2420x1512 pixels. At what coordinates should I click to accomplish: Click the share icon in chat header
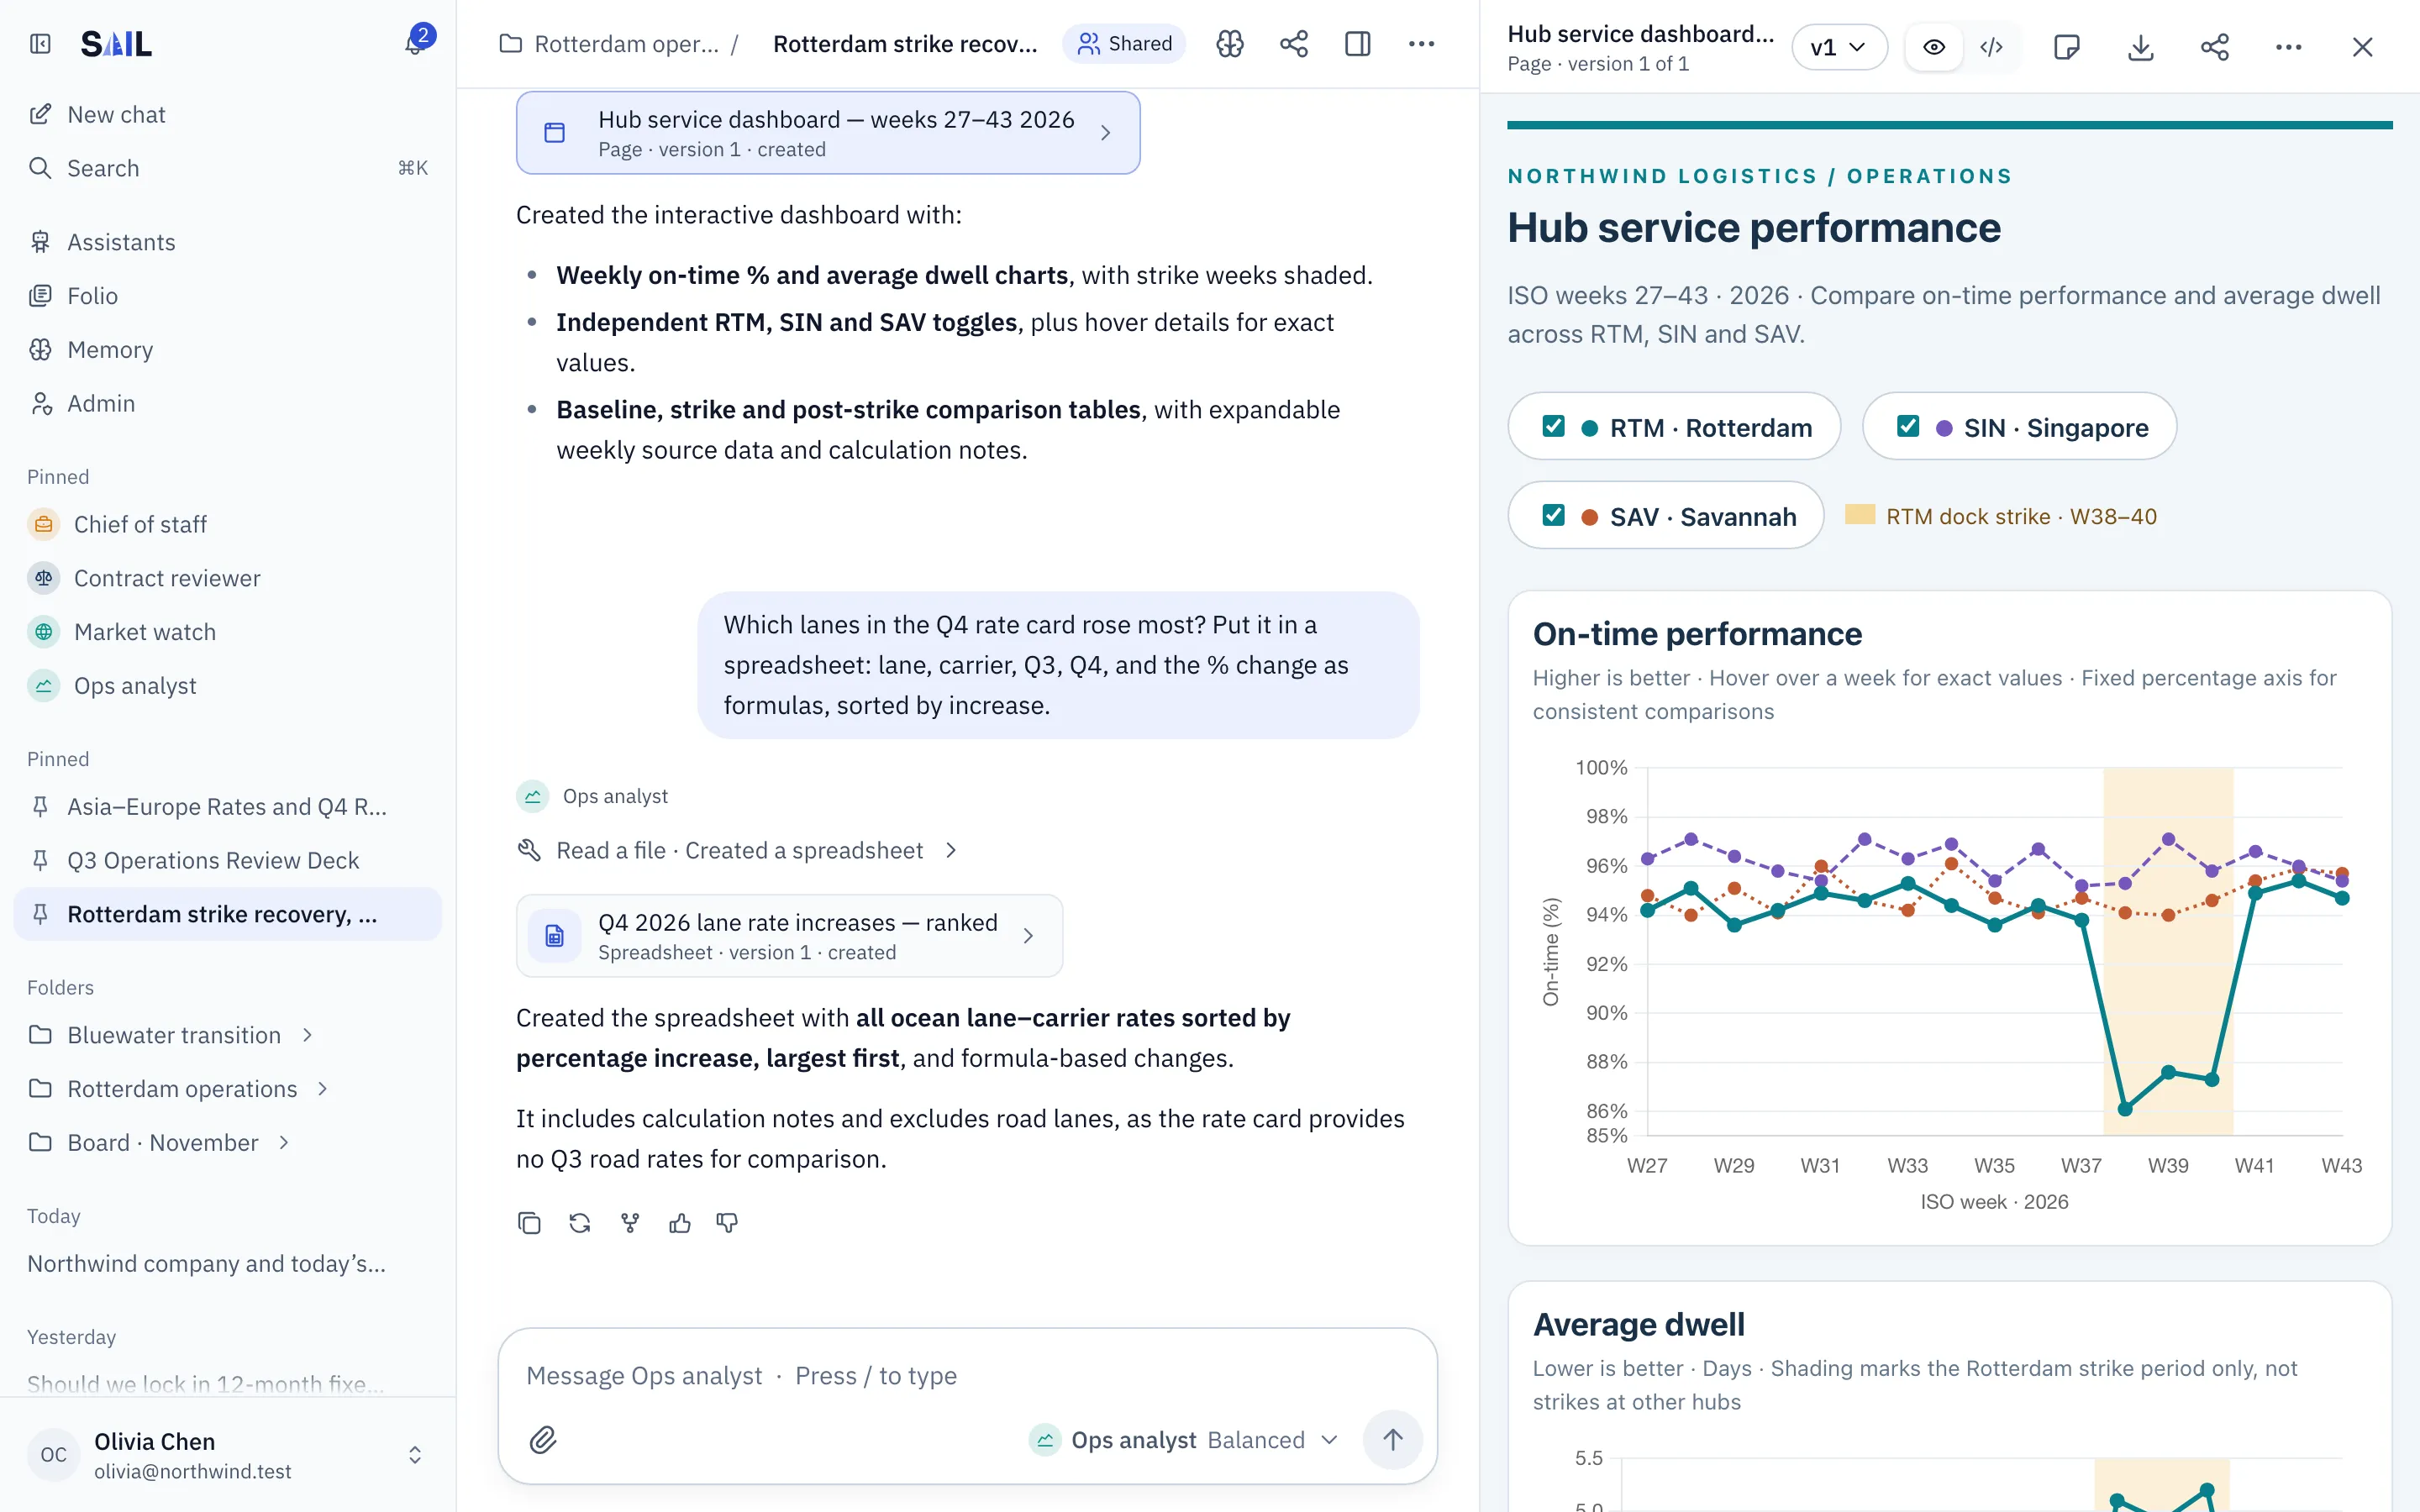tap(1294, 44)
